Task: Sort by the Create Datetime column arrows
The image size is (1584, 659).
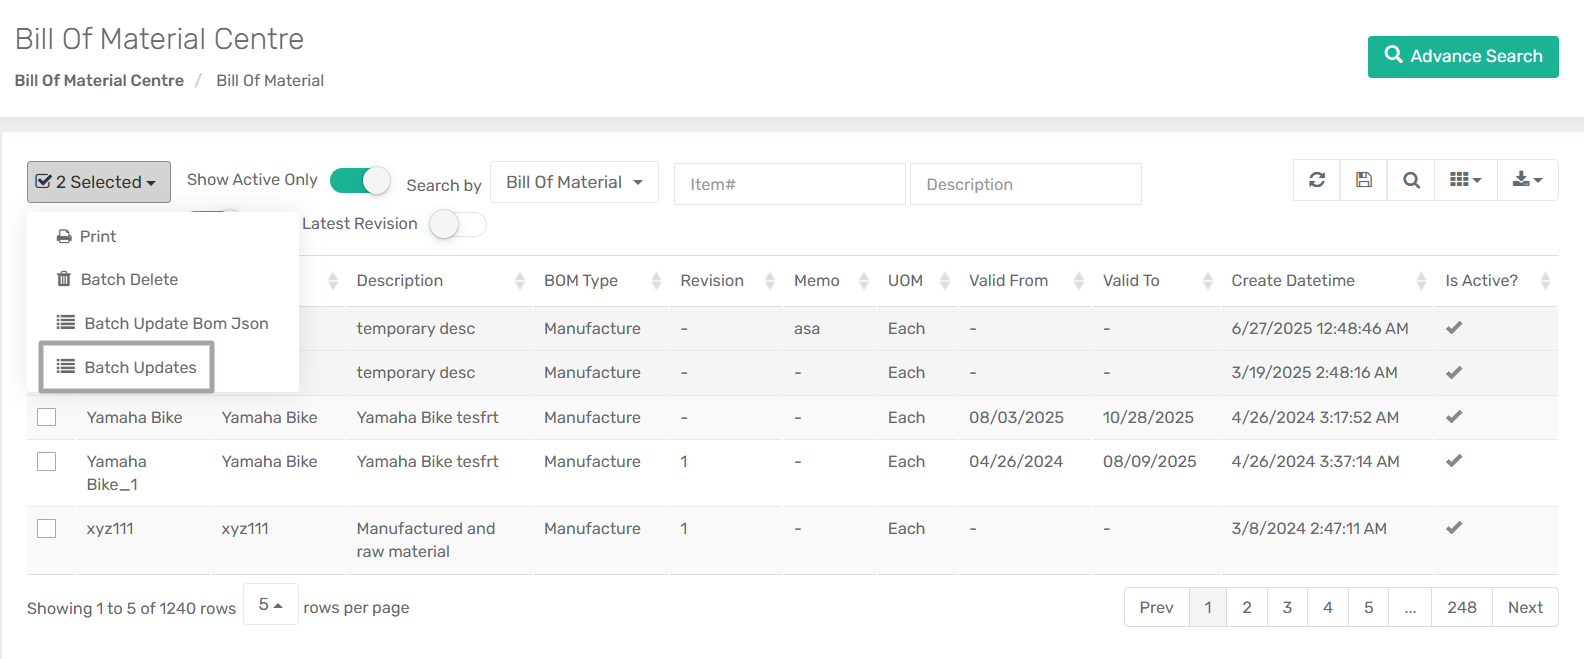Action: click(x=1421, y=281)
